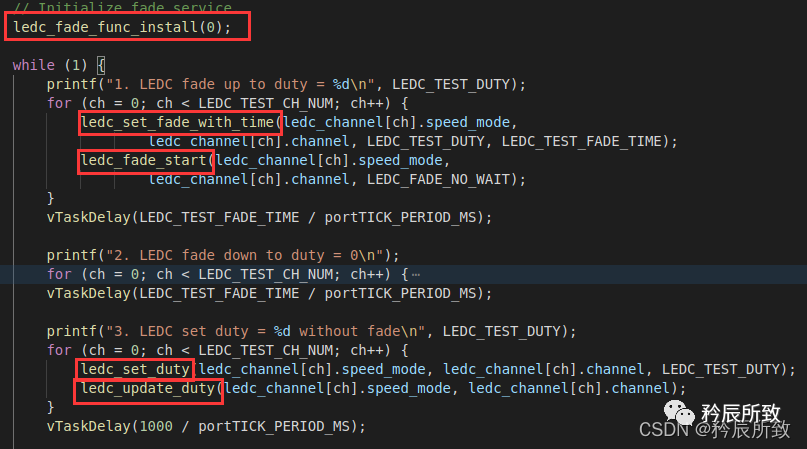The width and height of the screenshot is (807, 449).
Task: Click the ledc_set_duty function name
Action: [x=135, y=369]
